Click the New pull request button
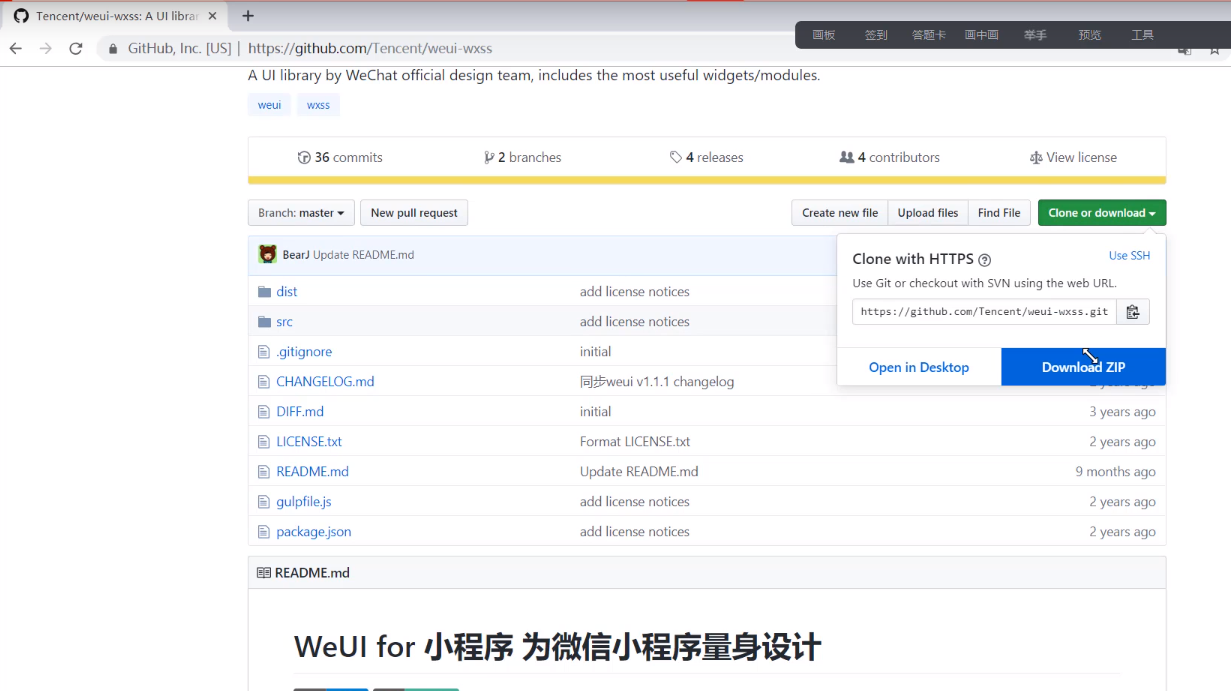The image size is (1231, 691). point(414,213)
